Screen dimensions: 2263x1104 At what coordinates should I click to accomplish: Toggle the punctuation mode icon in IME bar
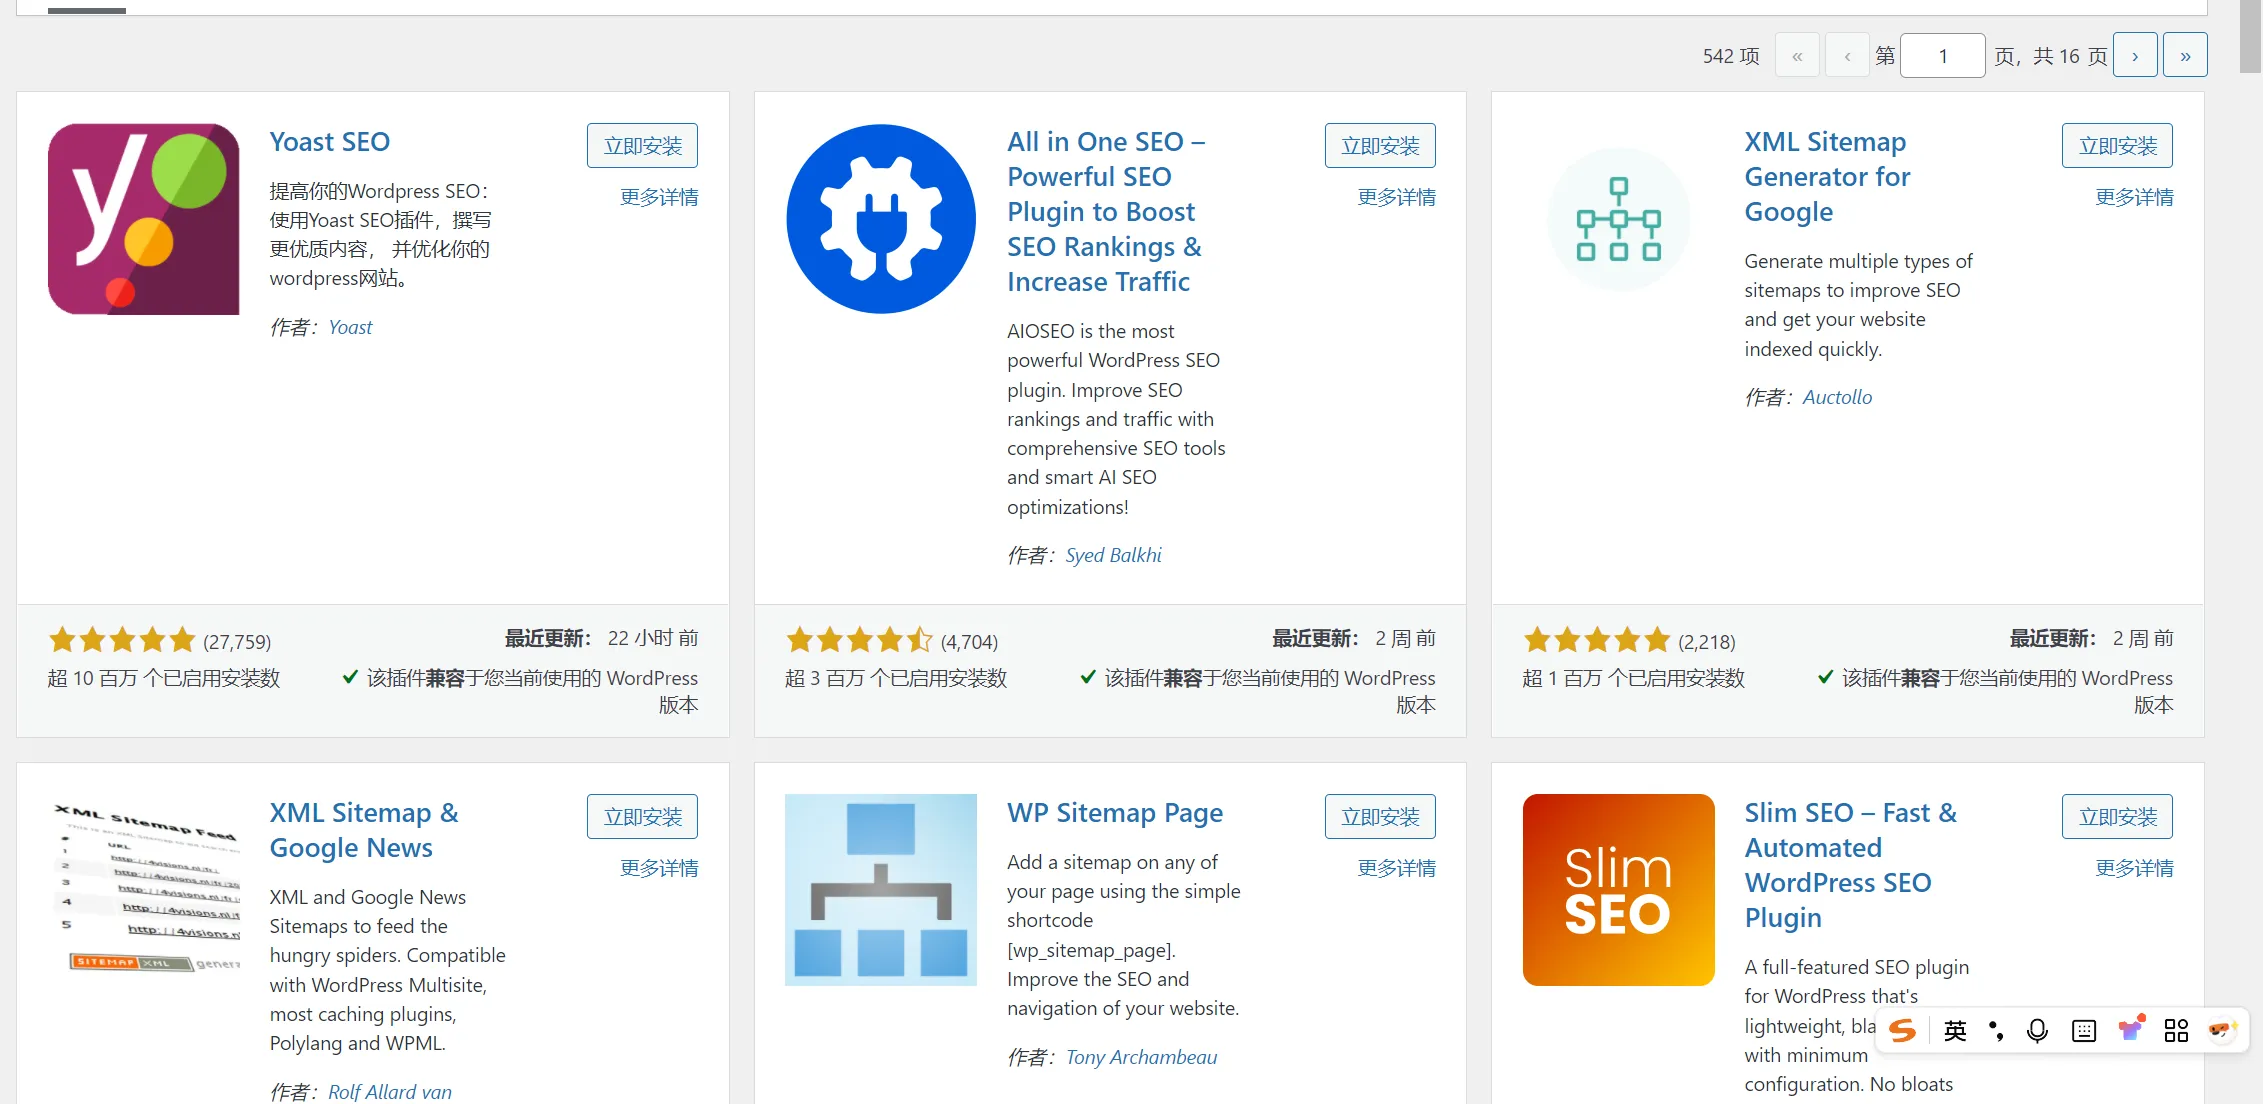pyautogui.click(x=1996, y=1031)
